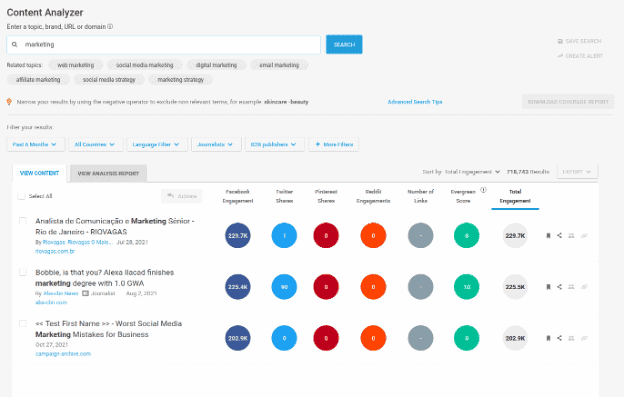The height and width of the screenshot is (398, 624).
Task: Select 'marketing strategy' related topic chip
Action: 181,80
